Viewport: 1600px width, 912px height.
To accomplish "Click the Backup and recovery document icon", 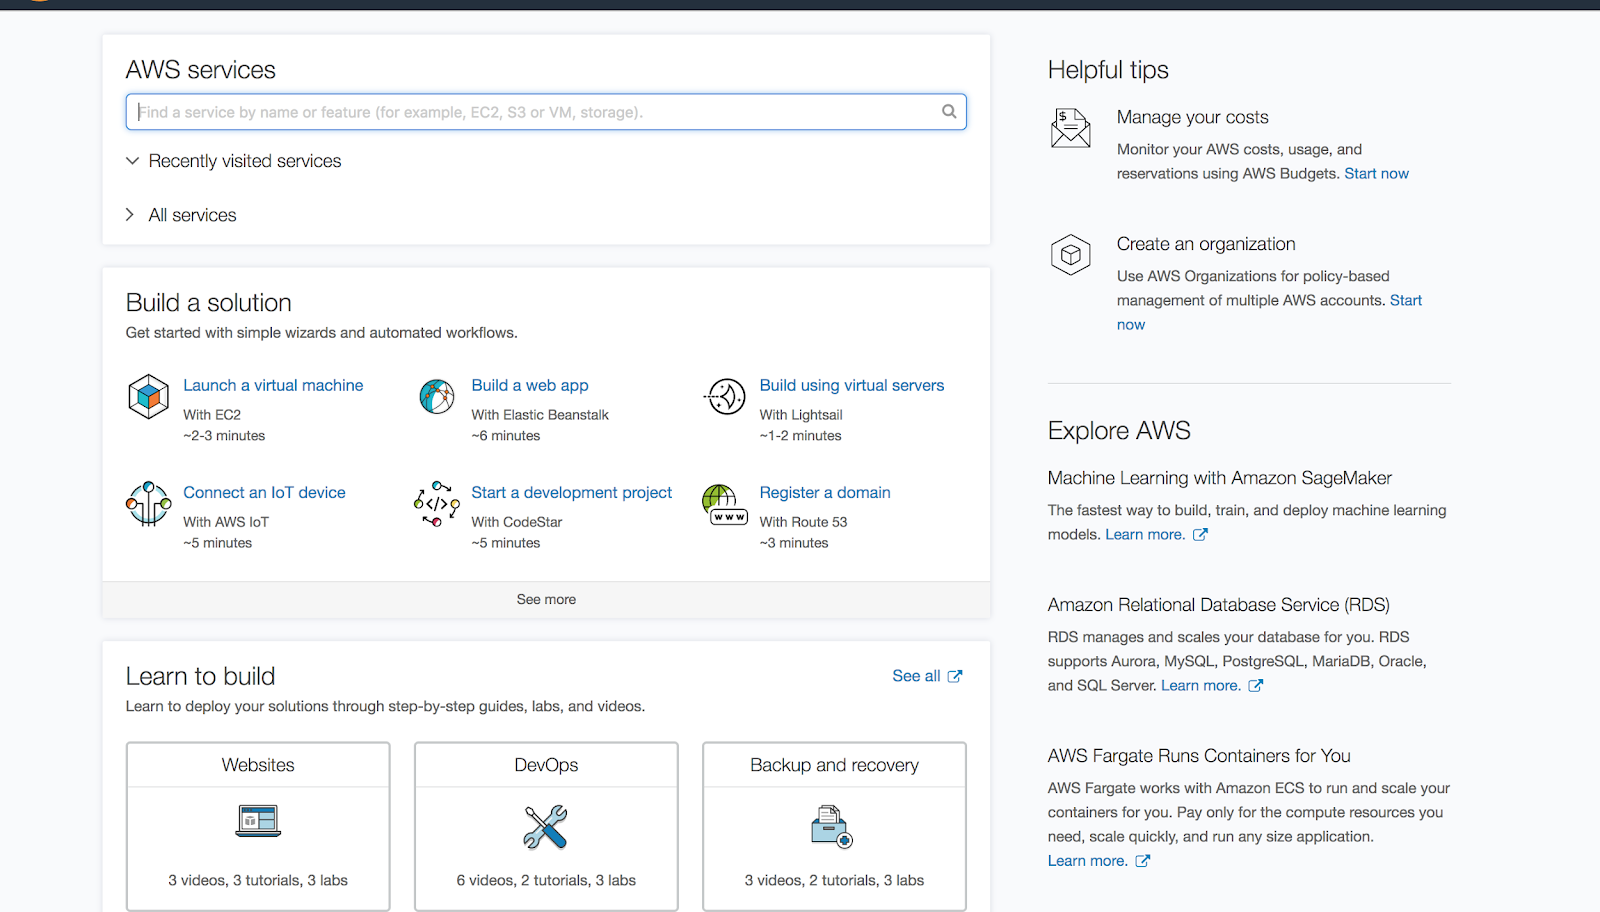I will pyautogui.click(x=832, y=826).
